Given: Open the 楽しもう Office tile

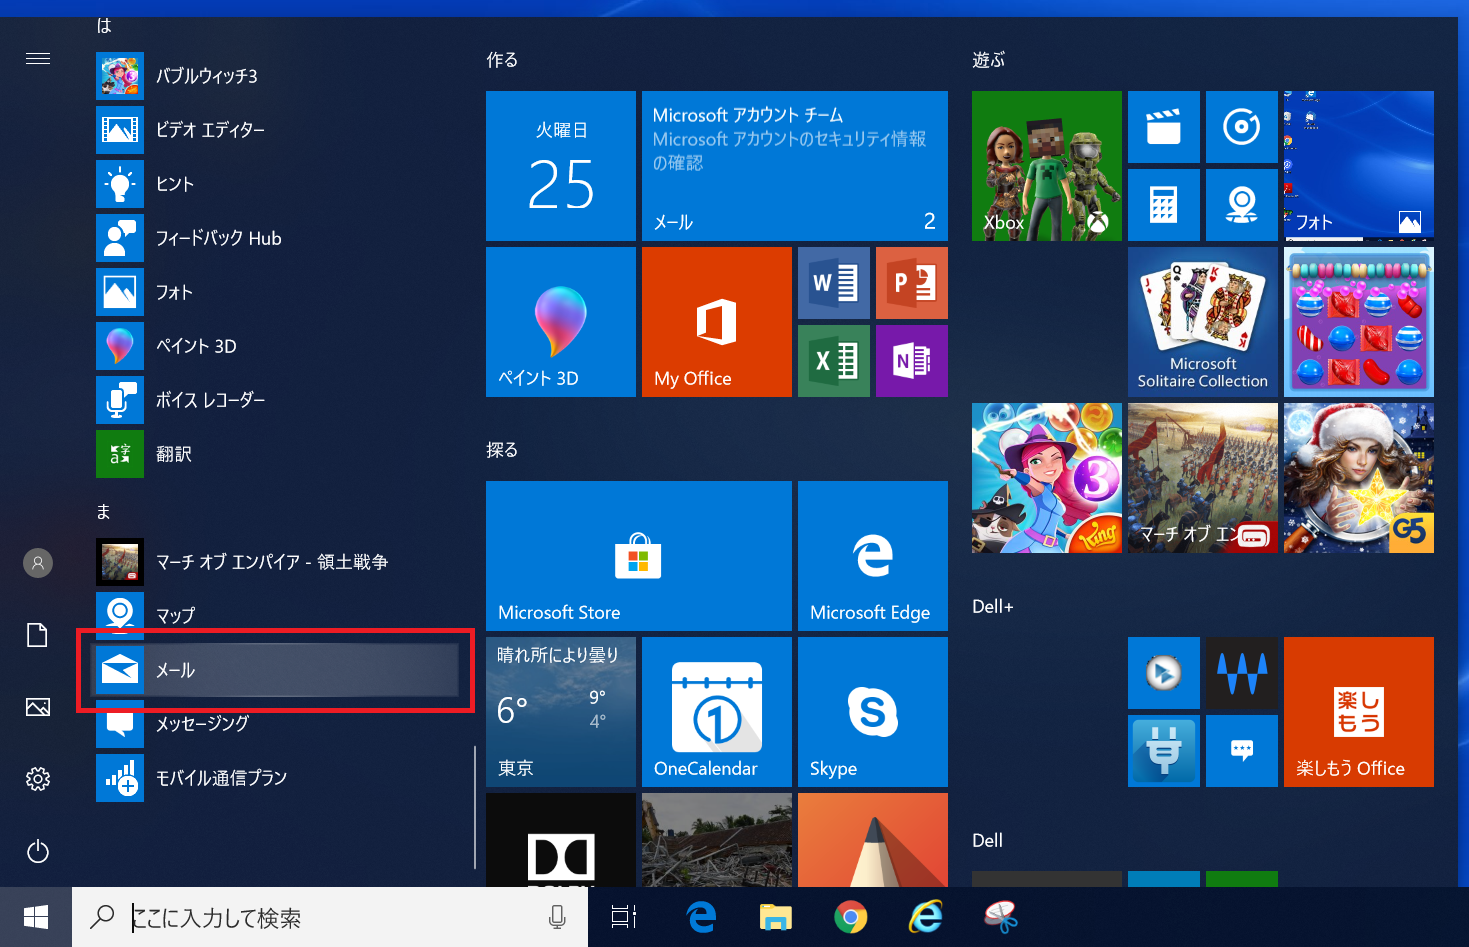Looking at the screenshot, I should click(1359, 712).
